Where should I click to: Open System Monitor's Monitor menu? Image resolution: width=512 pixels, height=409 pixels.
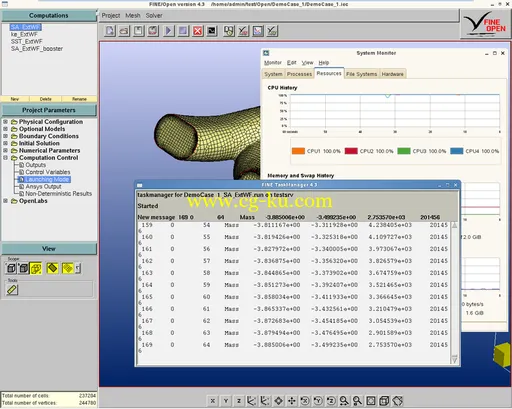pos(273,63)
